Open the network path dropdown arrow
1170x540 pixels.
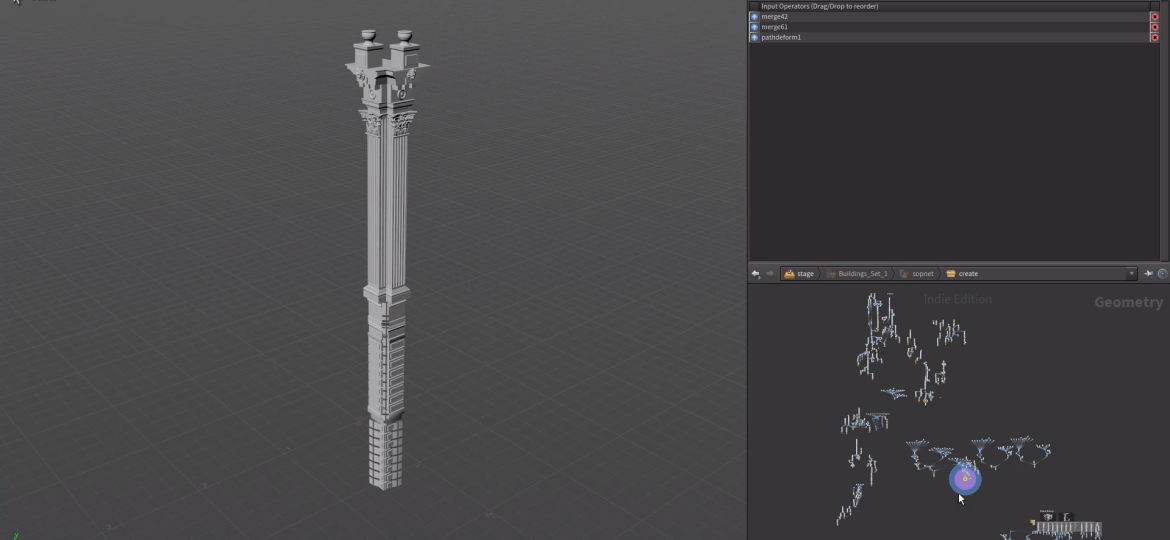tap(1131, 274)
